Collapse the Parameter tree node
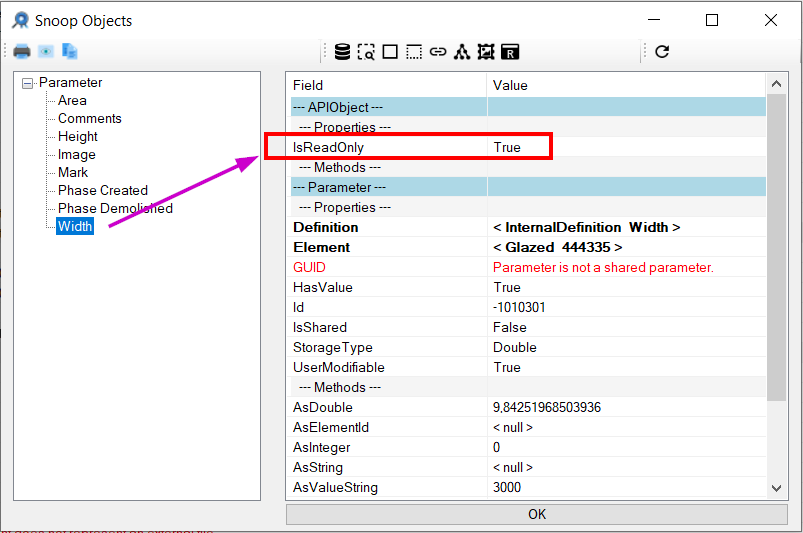 pos(28,83)
